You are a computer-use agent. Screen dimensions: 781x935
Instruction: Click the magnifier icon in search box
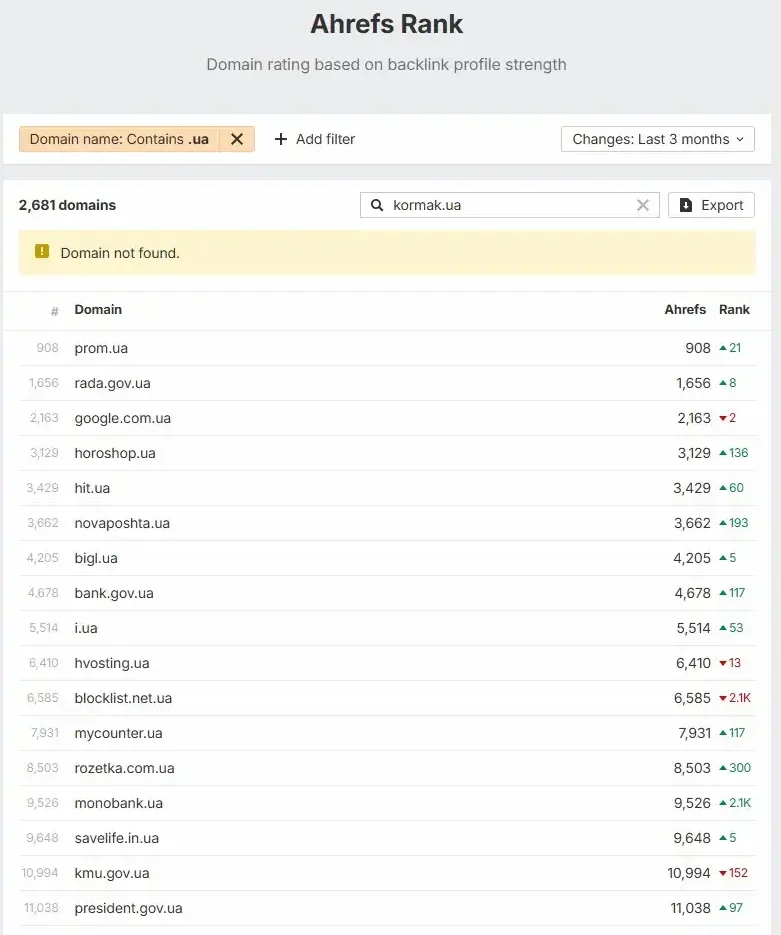(x=377, y=205)
